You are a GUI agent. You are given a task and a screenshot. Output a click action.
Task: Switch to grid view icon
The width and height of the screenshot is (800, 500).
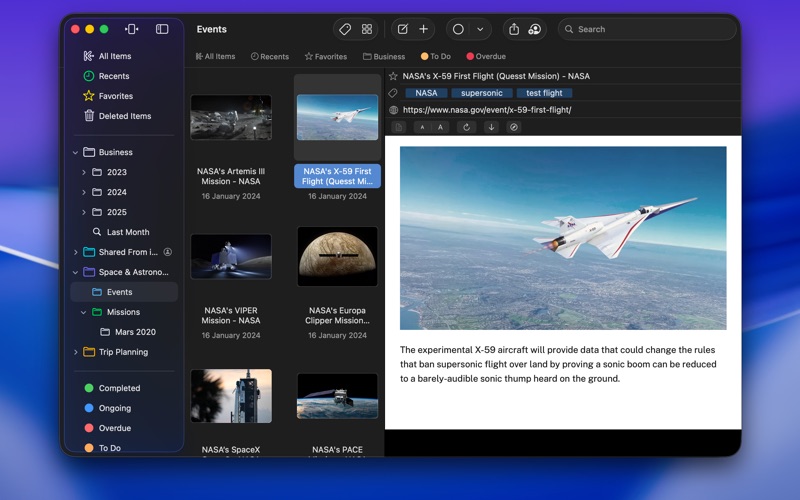tap(367, 29)
